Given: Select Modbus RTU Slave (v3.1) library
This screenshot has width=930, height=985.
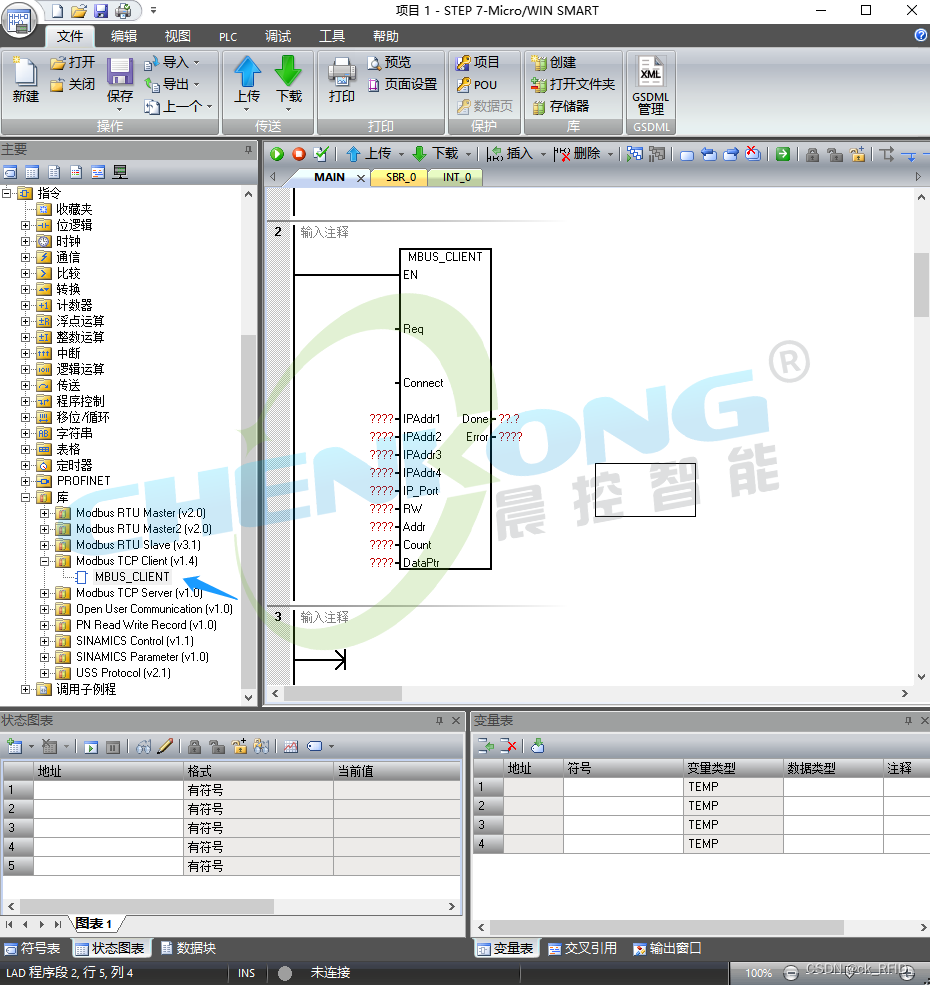Looking at the screenshot, I should tap(138, 545).
